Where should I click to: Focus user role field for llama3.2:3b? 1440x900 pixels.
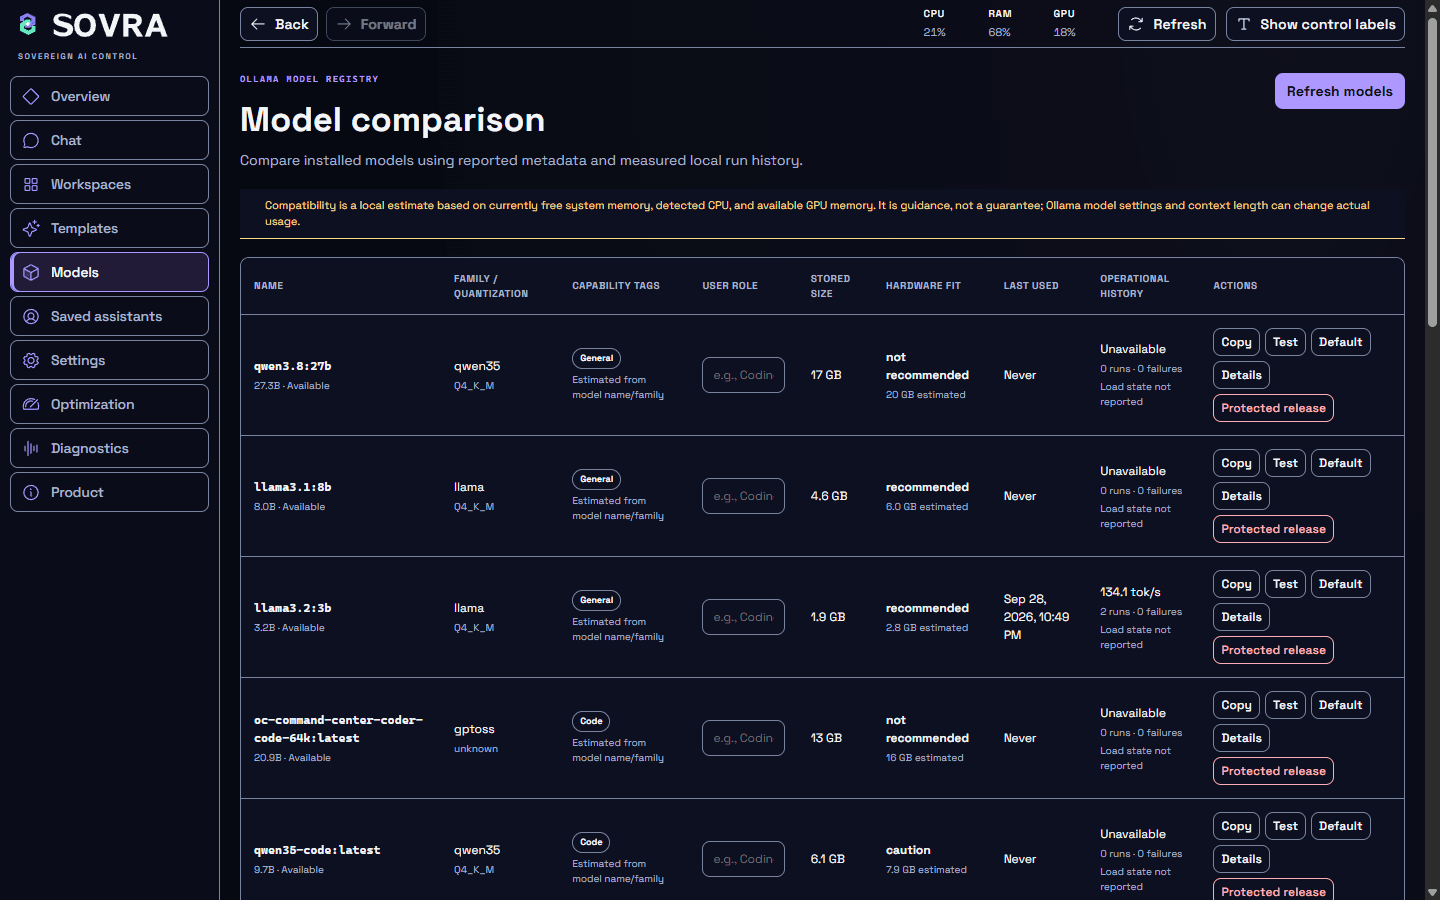pos(743,617)
